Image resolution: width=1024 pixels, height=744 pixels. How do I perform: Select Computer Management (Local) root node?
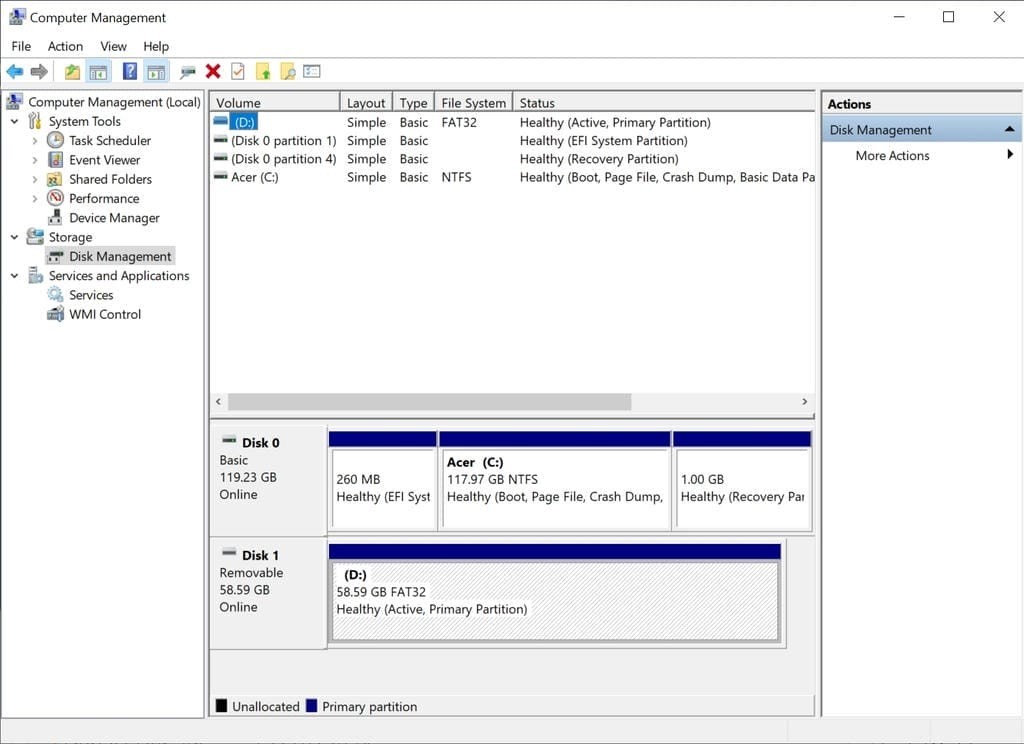click(x=114, y=102)
